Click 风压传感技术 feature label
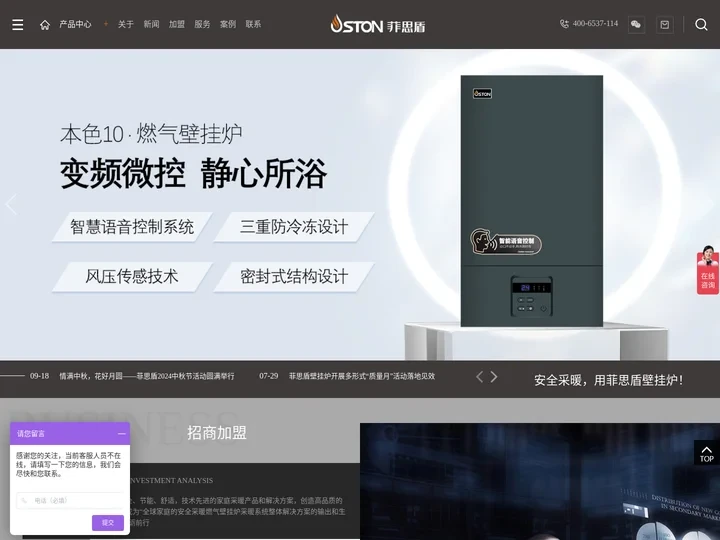720x540 pixels. 132,276
